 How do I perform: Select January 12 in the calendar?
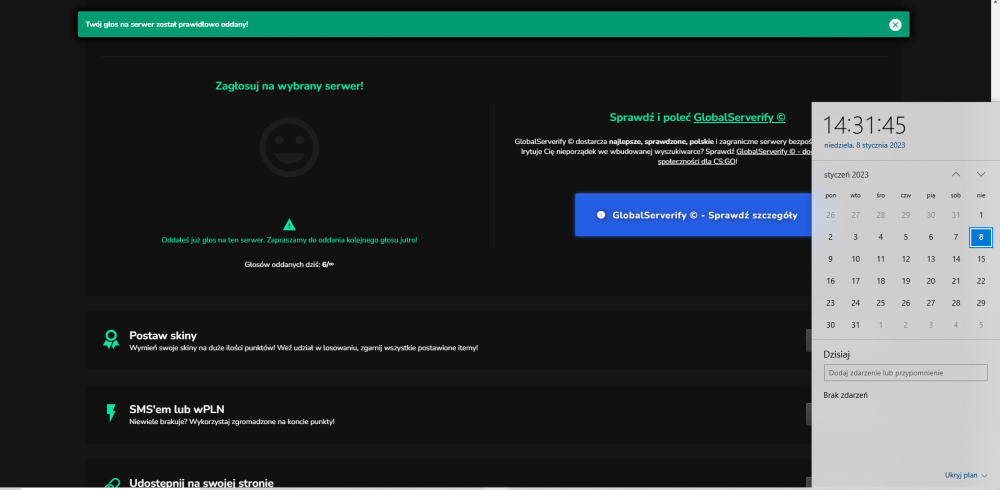(x=906, y=259)
